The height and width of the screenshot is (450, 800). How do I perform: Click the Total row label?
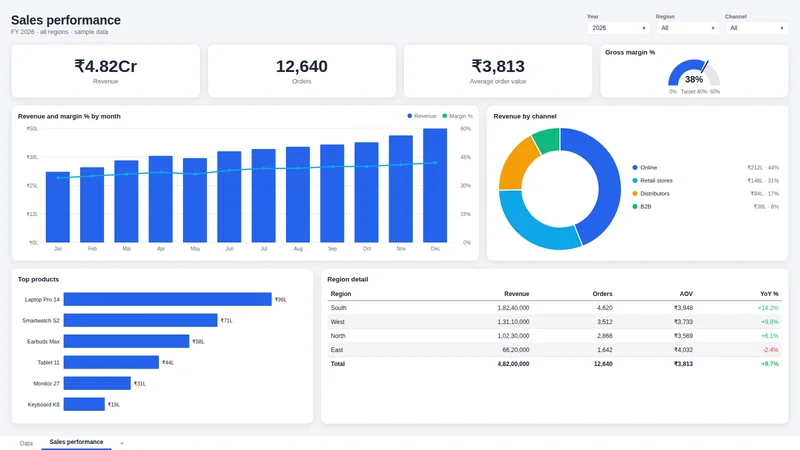click(x=338, y=364)
